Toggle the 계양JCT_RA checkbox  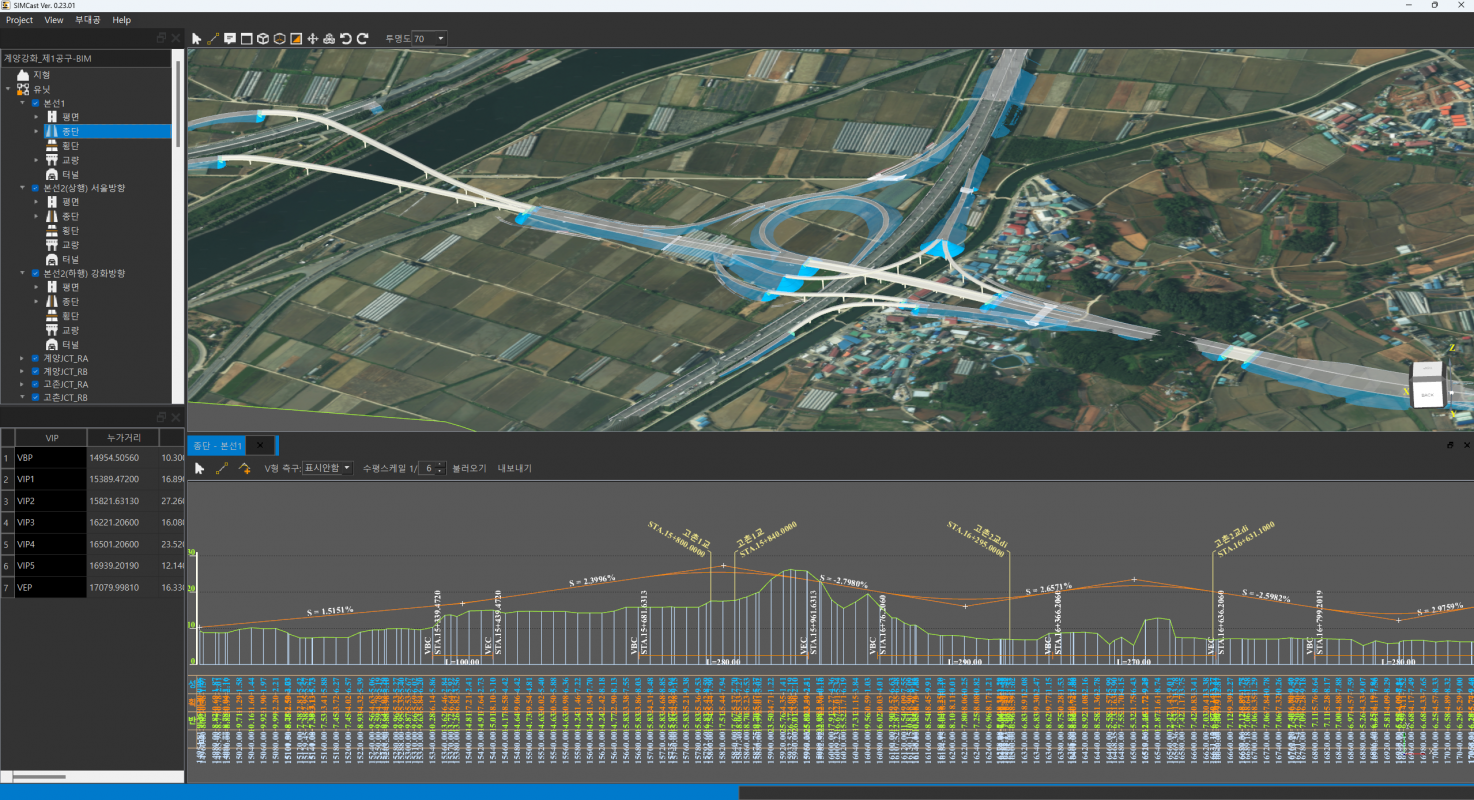coord(36,358)
